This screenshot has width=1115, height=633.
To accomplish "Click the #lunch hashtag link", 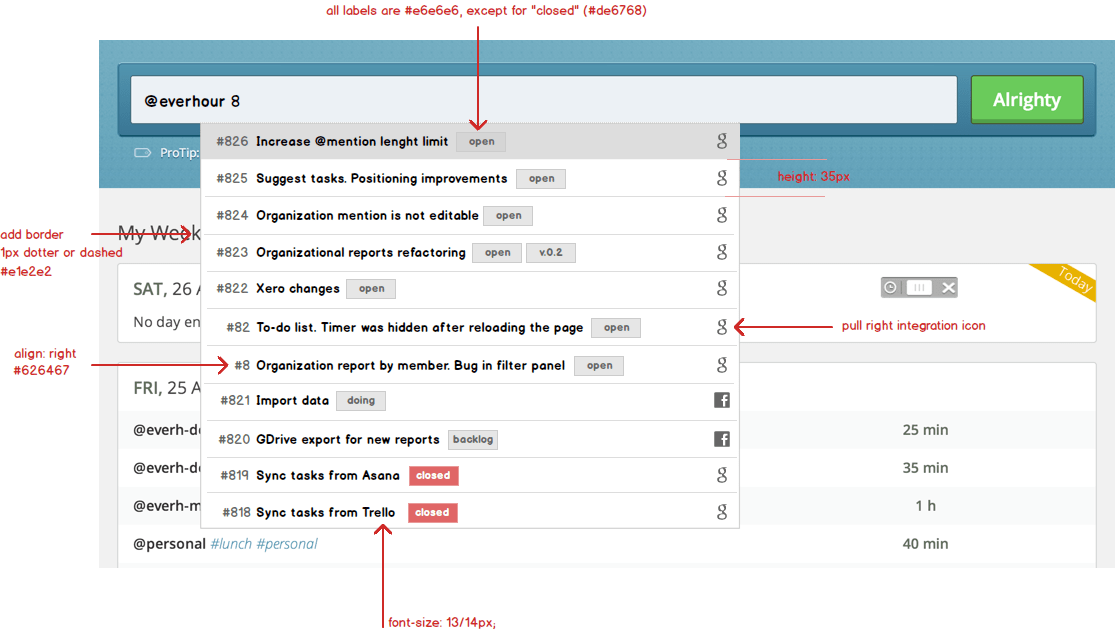I will (231, 544).
